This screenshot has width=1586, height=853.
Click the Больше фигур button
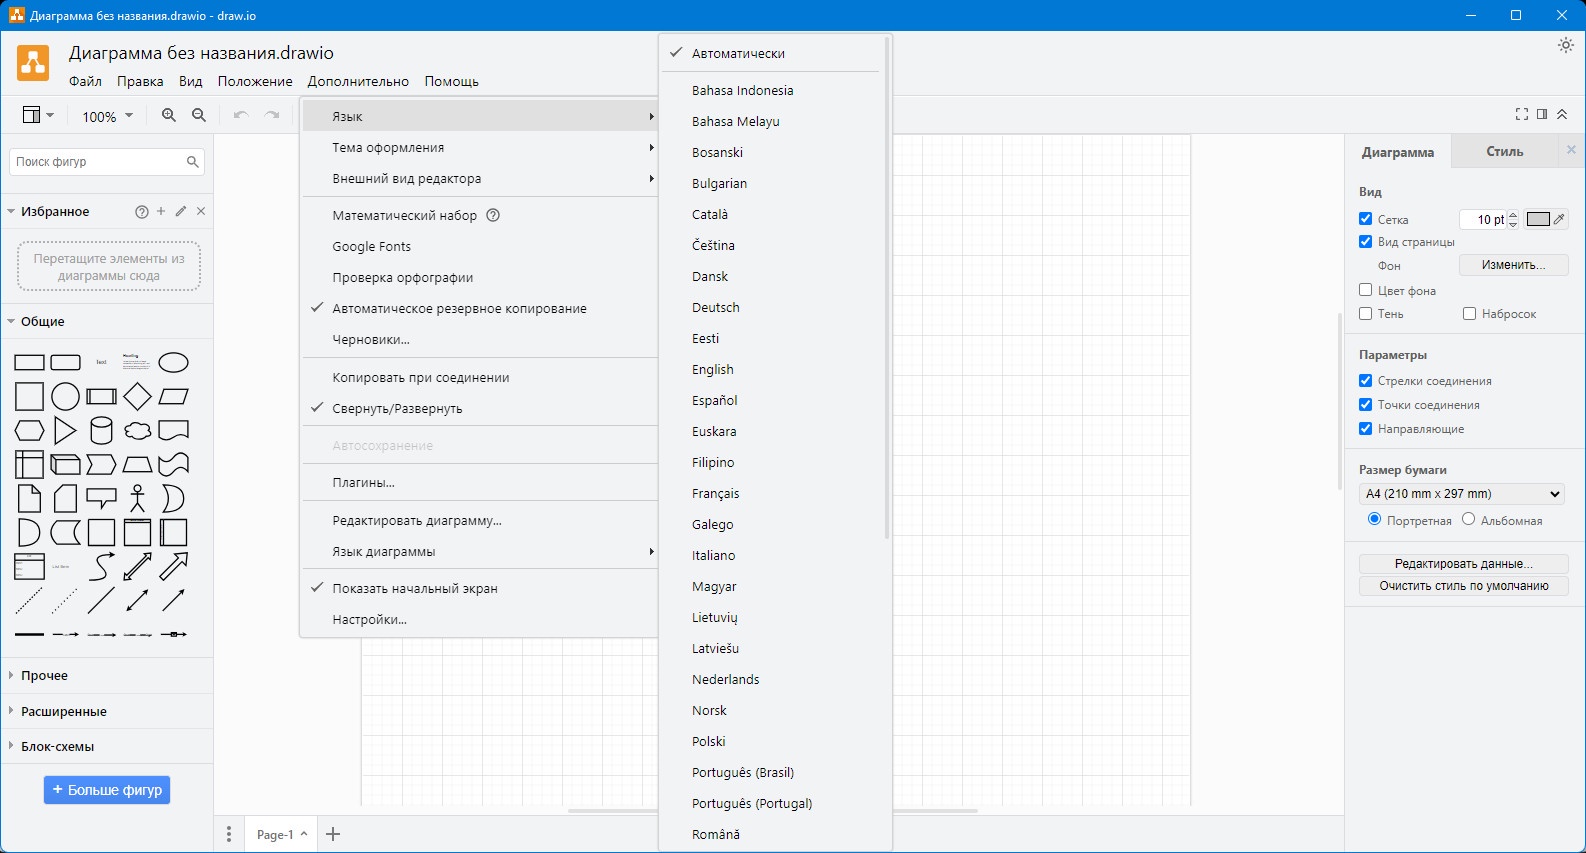click(x=107, y=790)
